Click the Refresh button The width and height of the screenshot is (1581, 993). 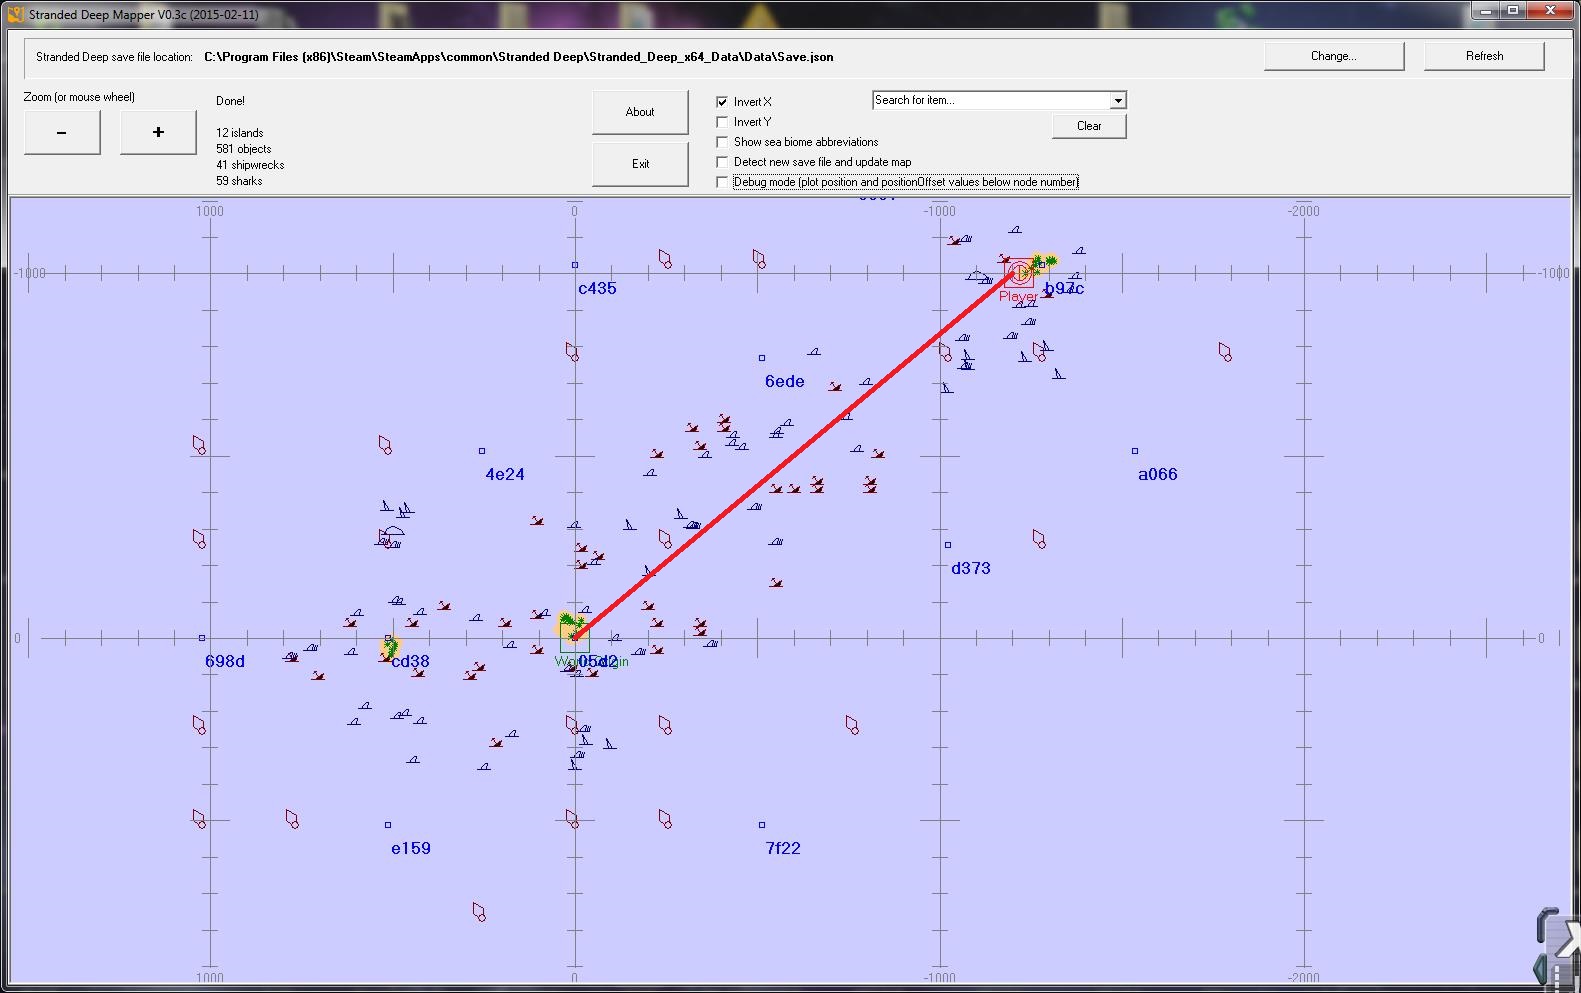coord(1484,56)
